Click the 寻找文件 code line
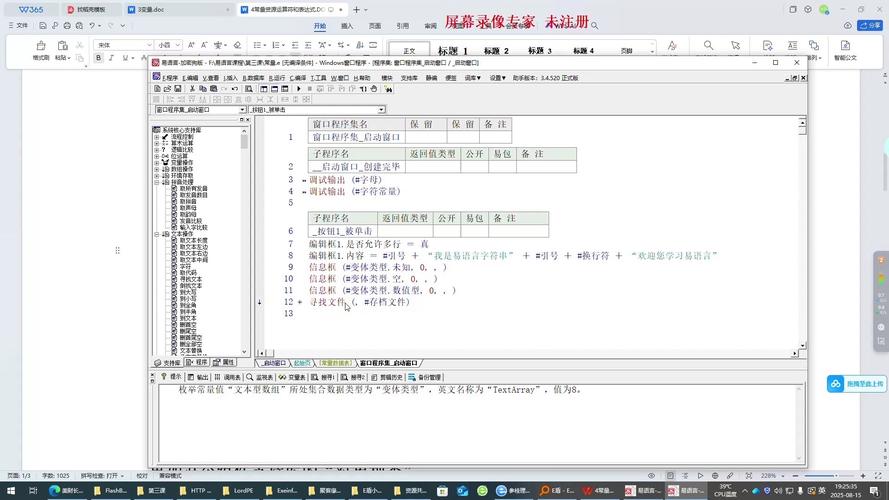Screen dimensions: 889x500 coord(327,301)
